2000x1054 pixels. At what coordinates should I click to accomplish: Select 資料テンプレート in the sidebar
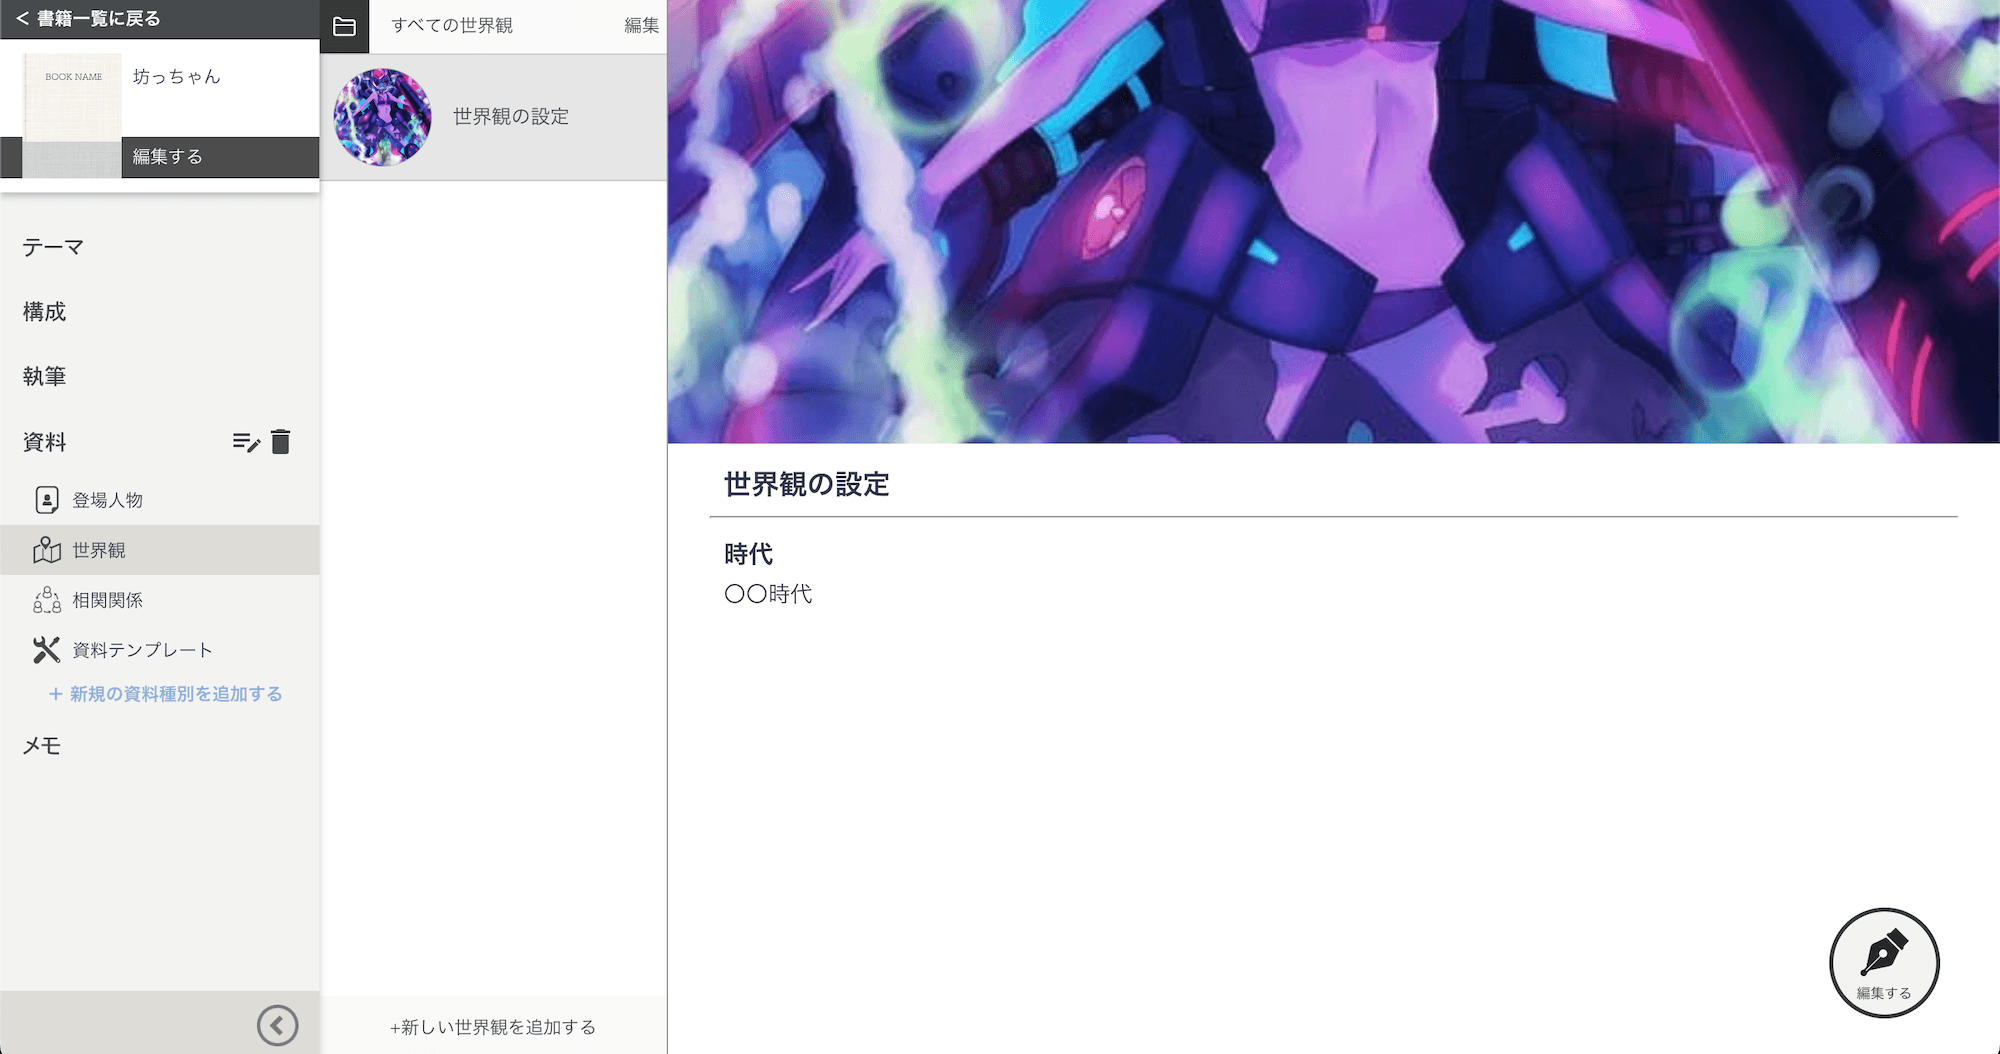point(160,650)
